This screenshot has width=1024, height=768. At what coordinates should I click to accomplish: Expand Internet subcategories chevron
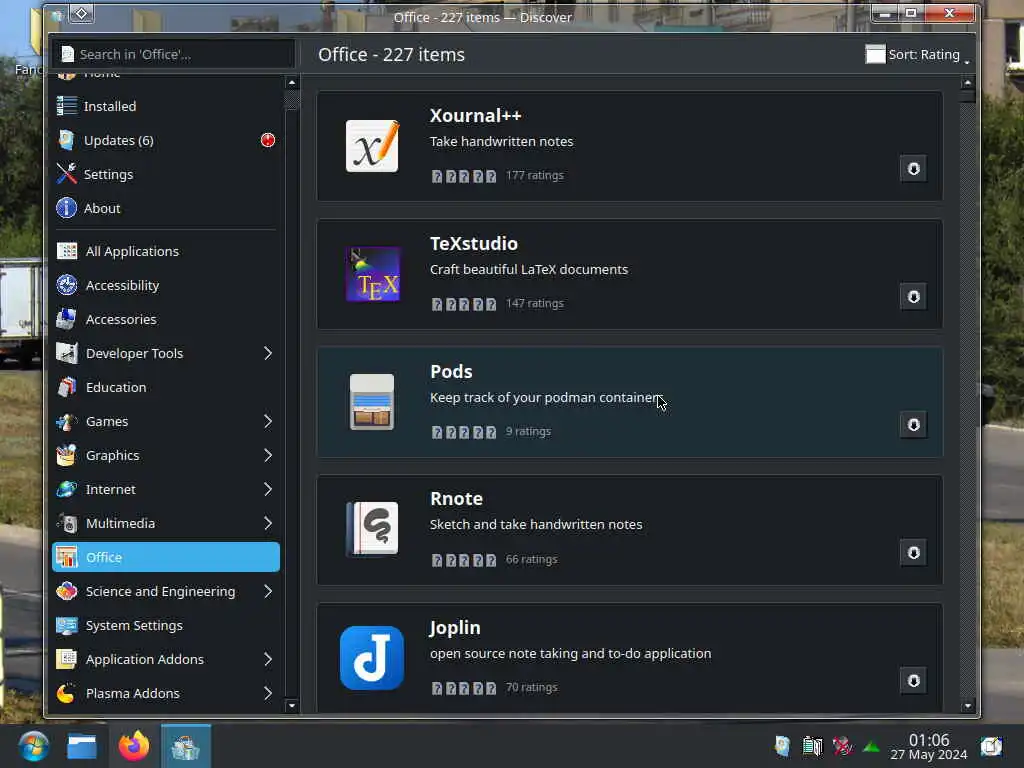[x=268, y=489]
